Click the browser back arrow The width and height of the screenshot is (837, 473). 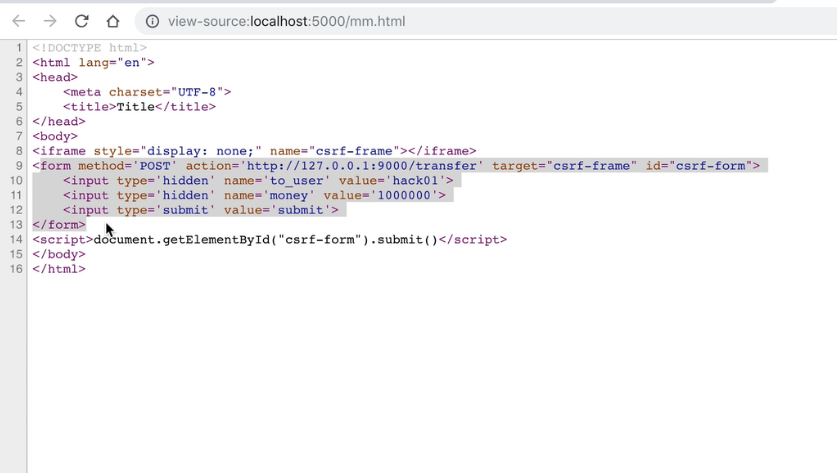tap(19, 21)
